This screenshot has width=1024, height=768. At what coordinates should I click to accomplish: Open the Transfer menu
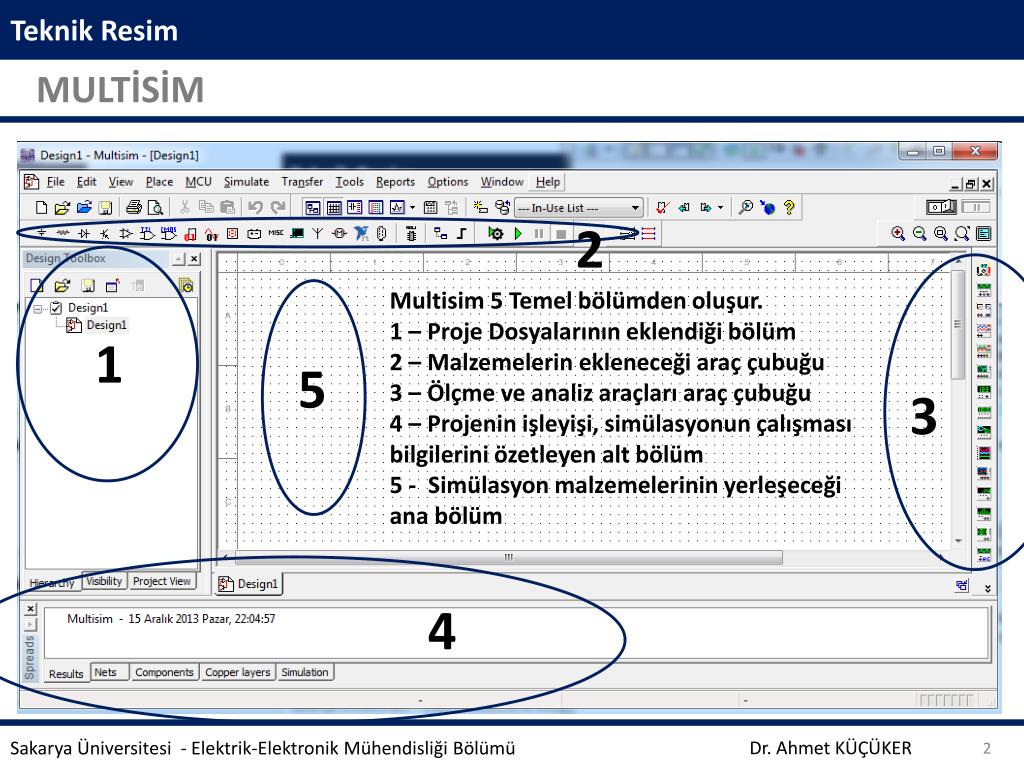(302, 182)
